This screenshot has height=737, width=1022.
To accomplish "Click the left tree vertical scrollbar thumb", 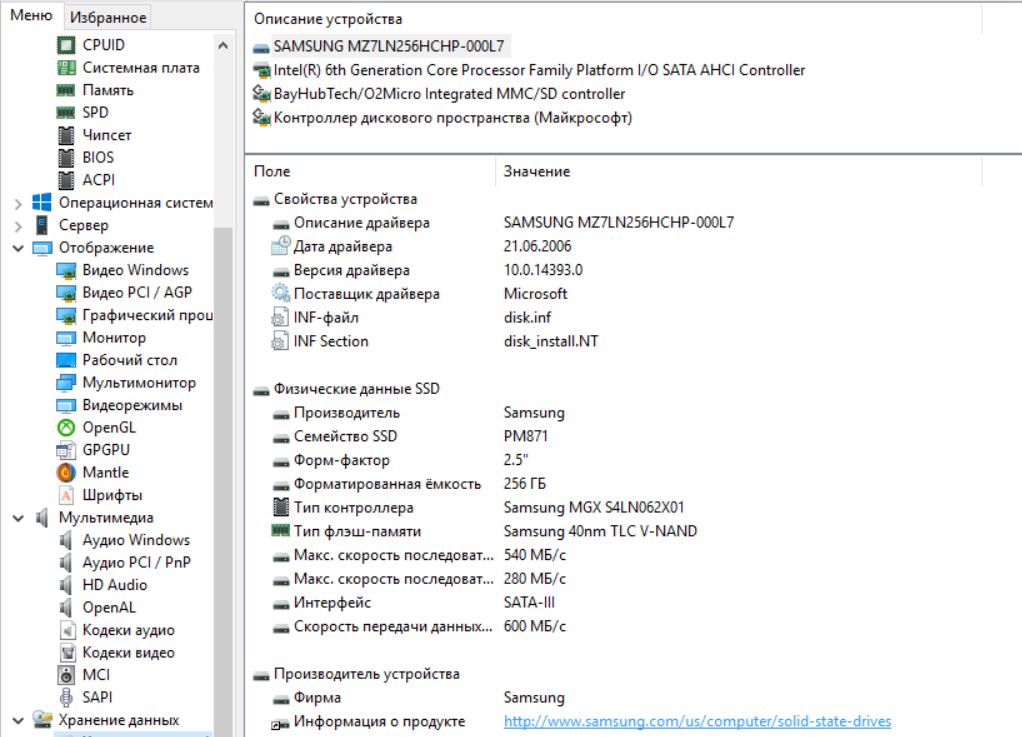I will (x=223, y=482).
